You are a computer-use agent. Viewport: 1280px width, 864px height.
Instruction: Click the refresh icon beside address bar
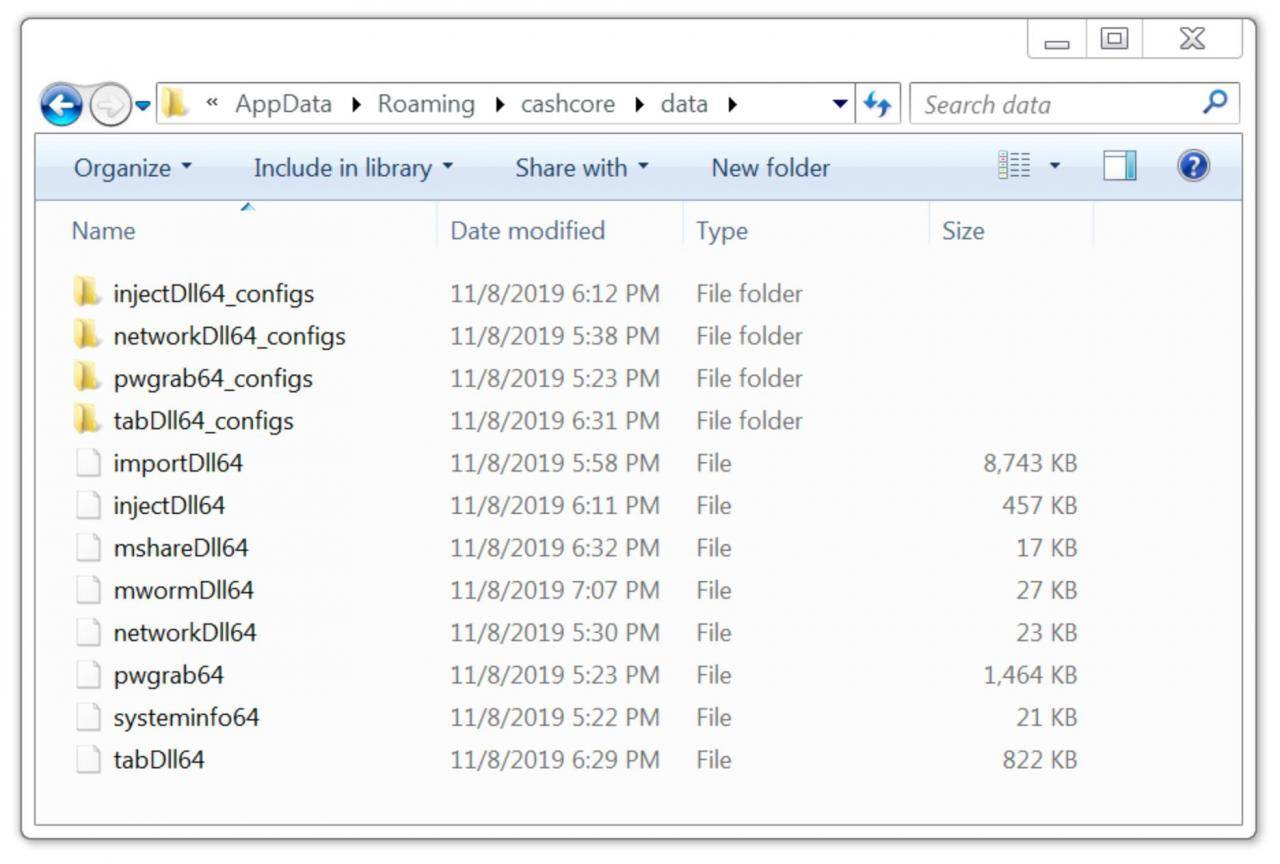click(x=877, y=104)
